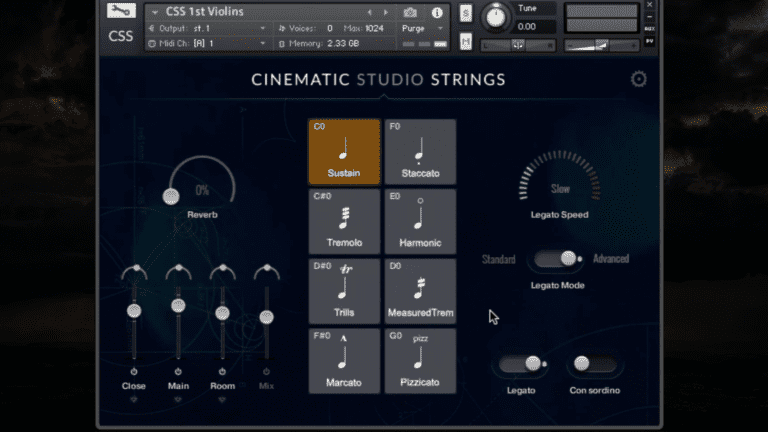
Task: Select the Staccato articulation
Action: [x=420, y=152]
